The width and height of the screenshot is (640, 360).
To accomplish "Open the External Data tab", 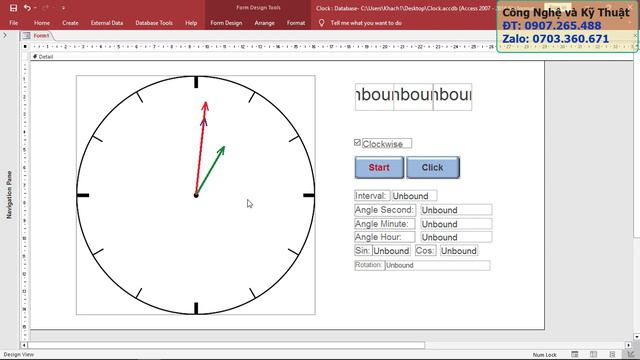I will point(107,23).
